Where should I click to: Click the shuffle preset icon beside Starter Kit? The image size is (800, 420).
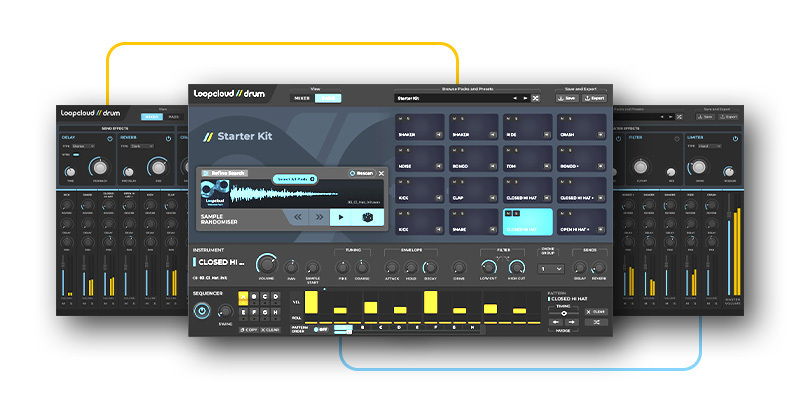(x=536, y=98)
